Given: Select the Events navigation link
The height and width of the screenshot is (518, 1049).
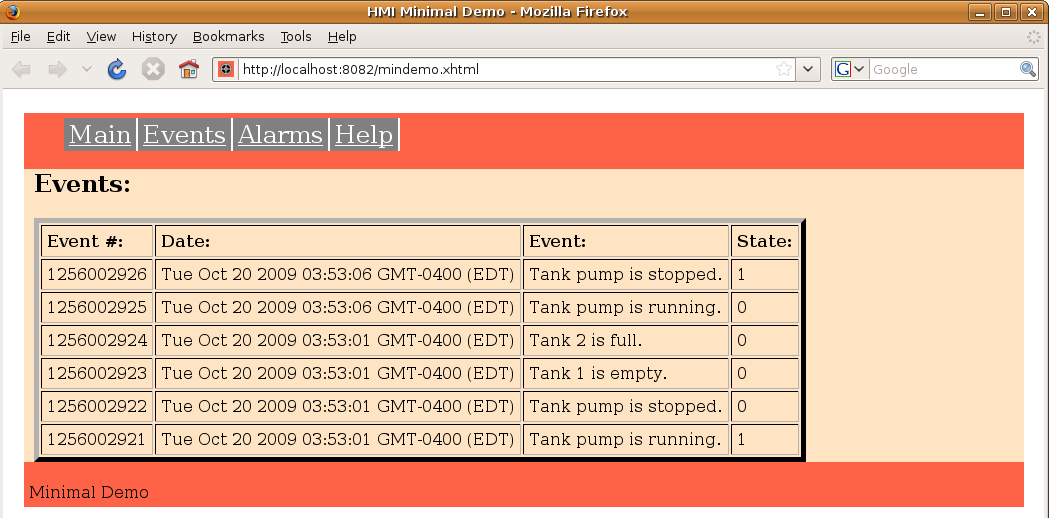Looking at the screenshot, I should point(184,135).
